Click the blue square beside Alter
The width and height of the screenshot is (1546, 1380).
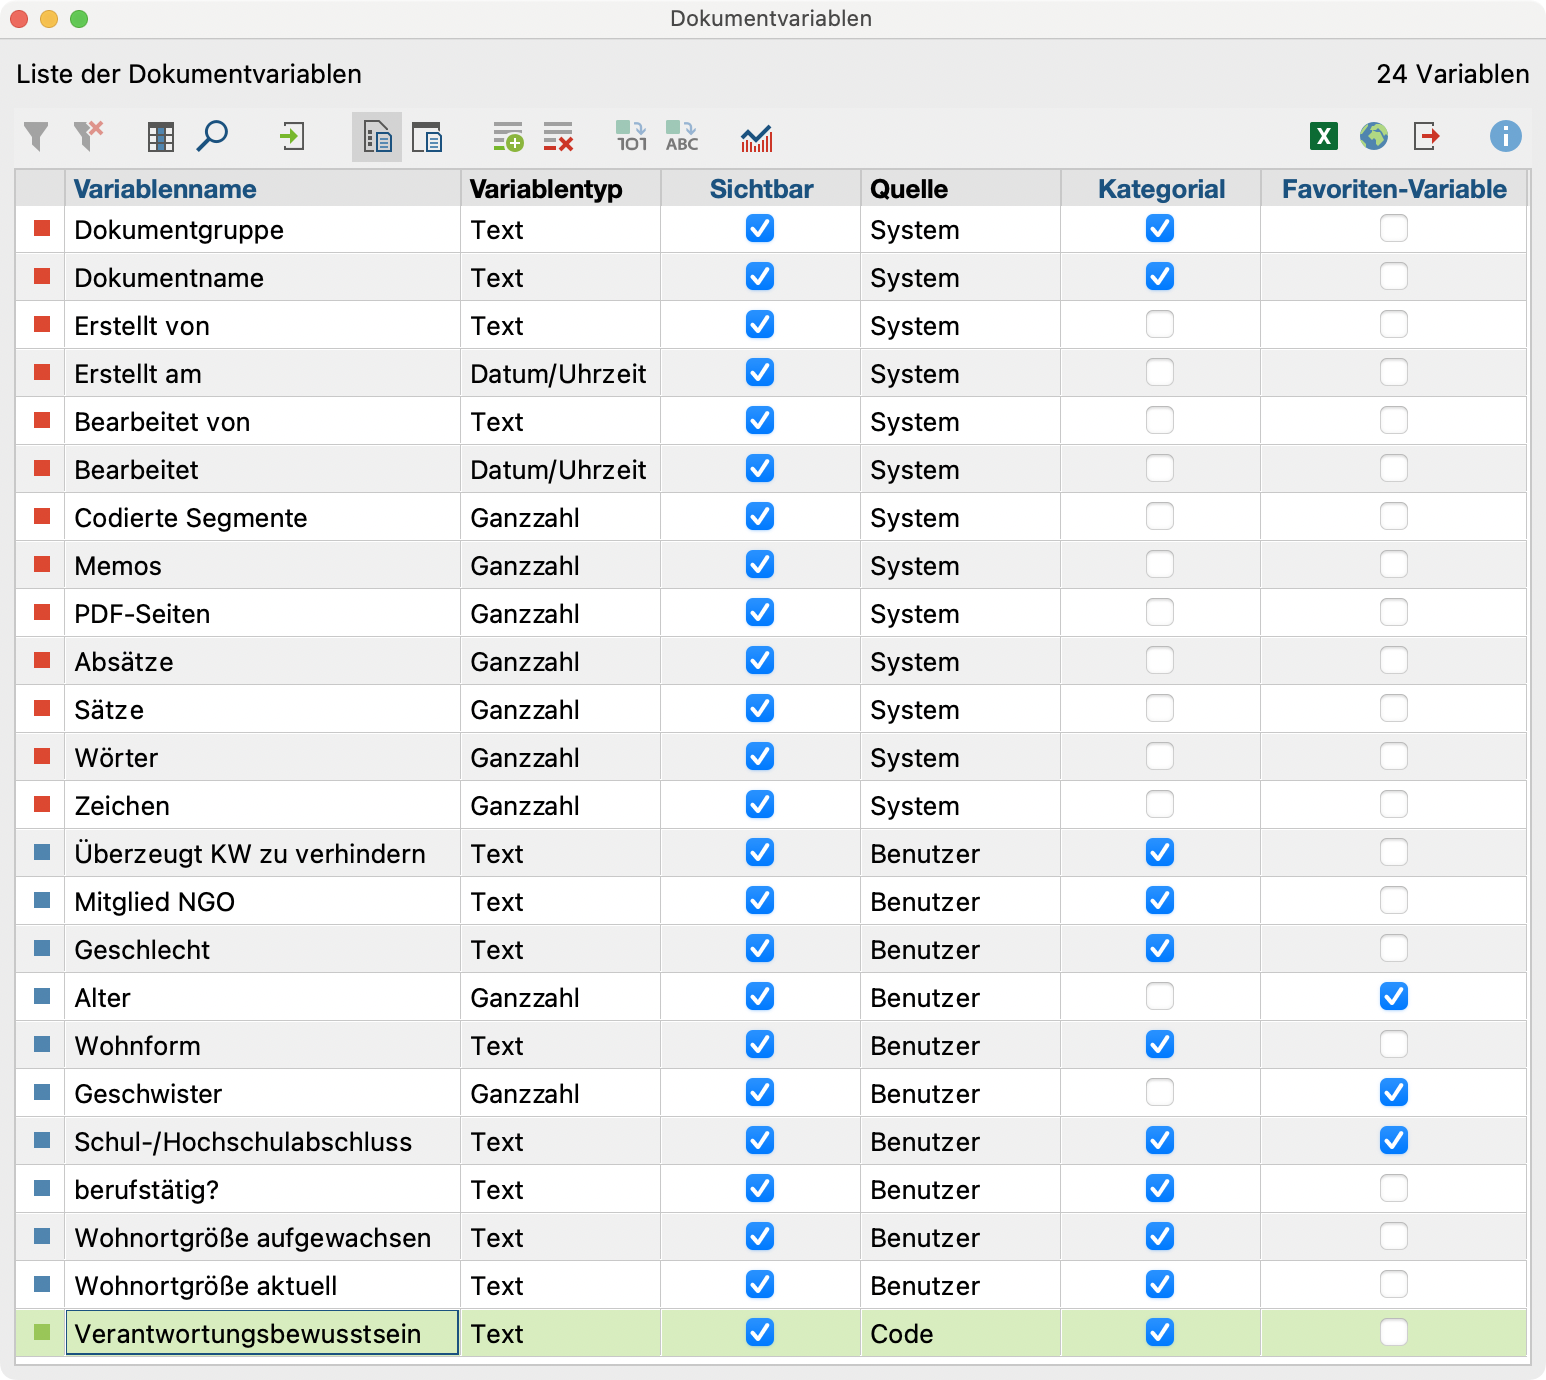[x=42, y=997]
